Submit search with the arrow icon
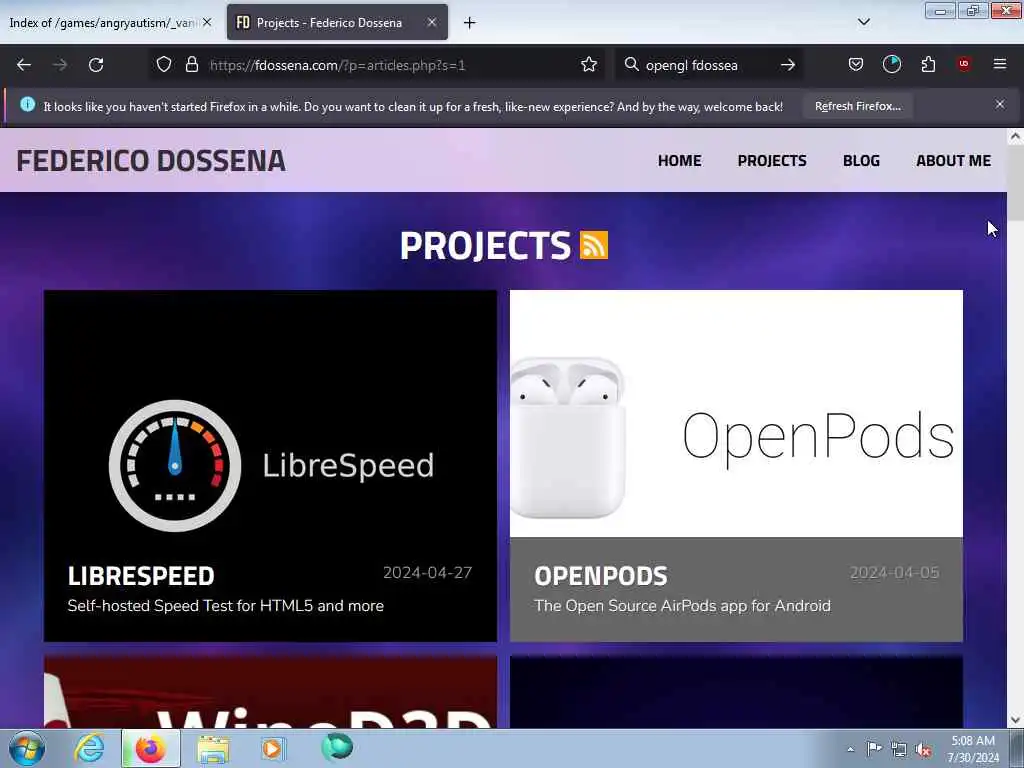Viewport: 1024px width, 768px height. 788,65
